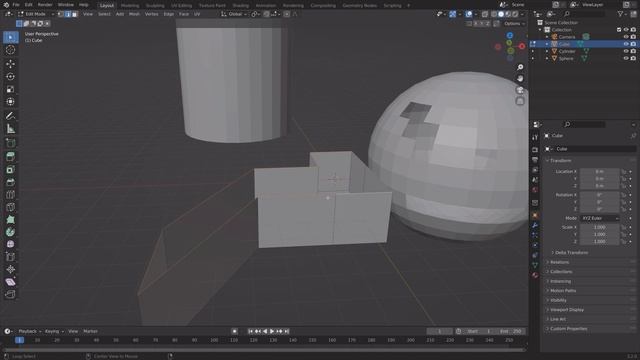Select the Poly Build tool
Image resolution: width=640 pixels, height=360 pixels.
tap(11, 220)
